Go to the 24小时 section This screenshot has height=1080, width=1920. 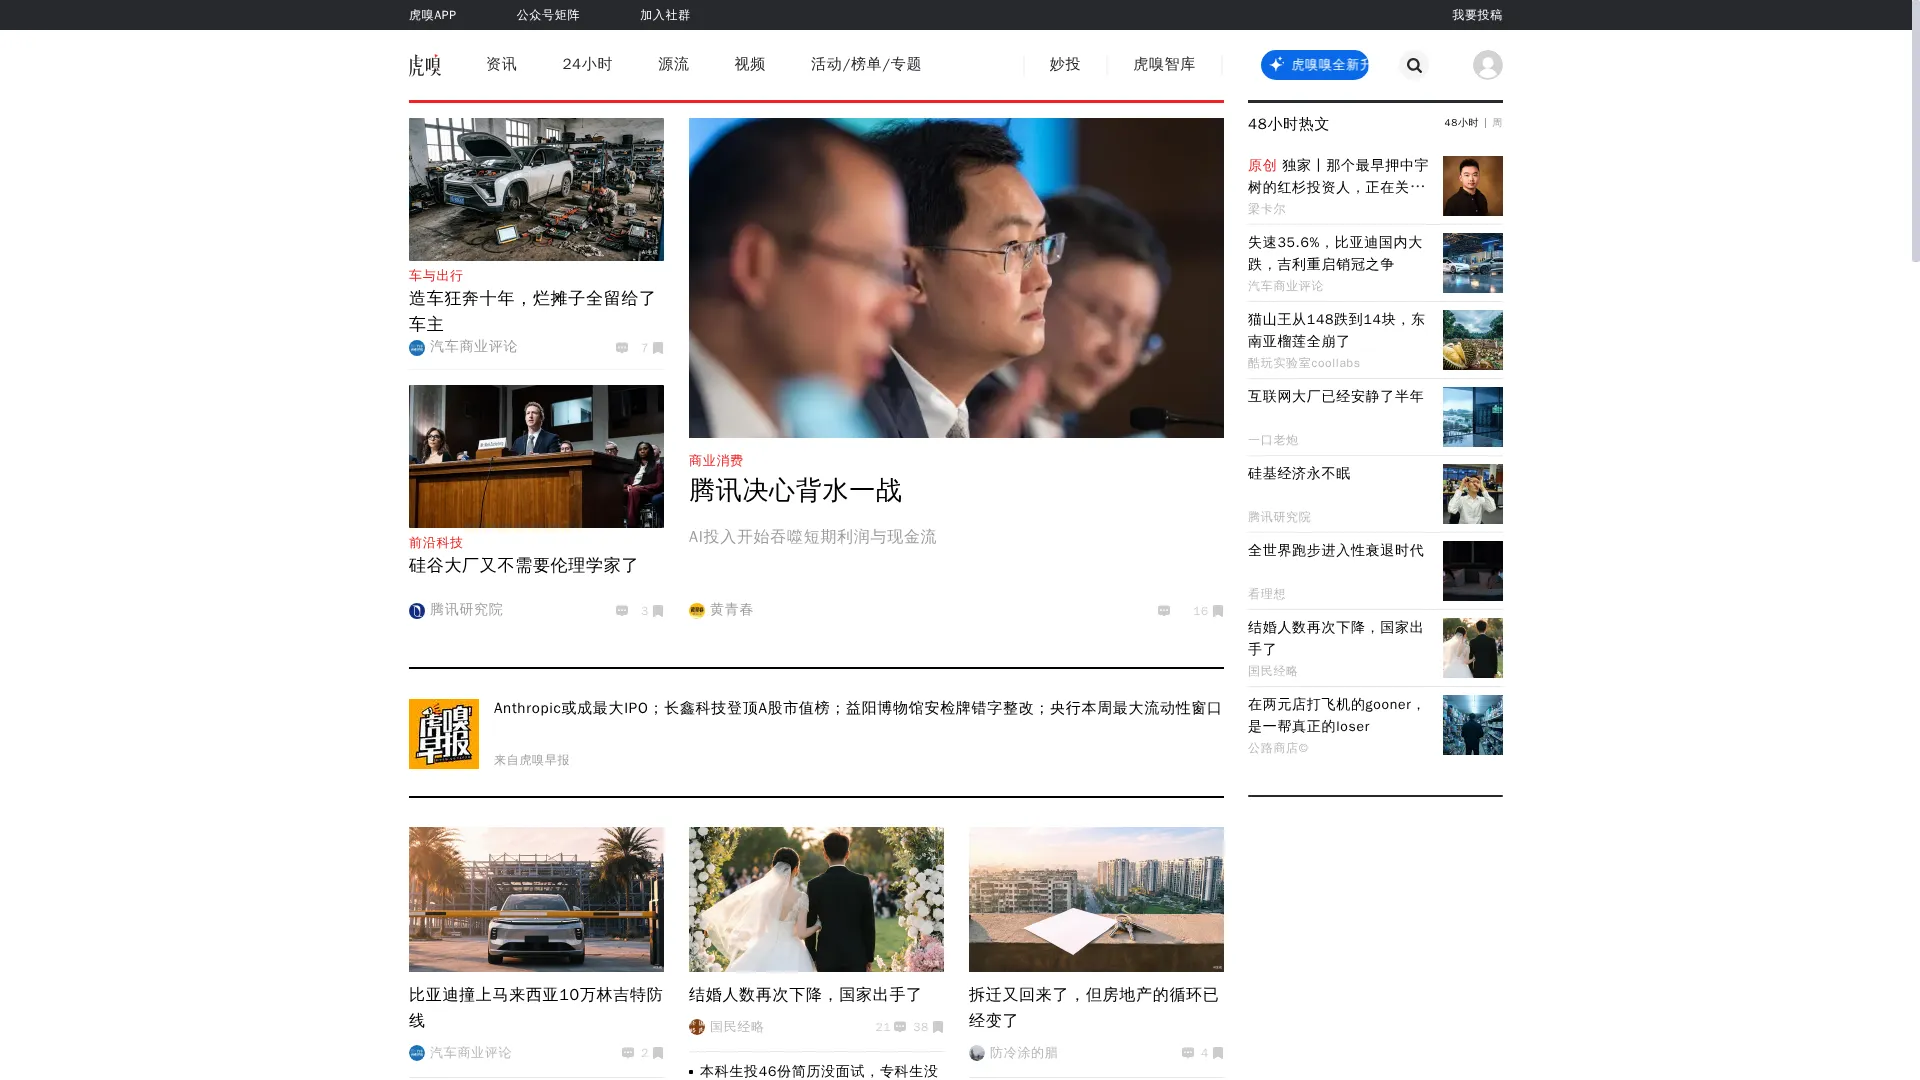[587, 65]
